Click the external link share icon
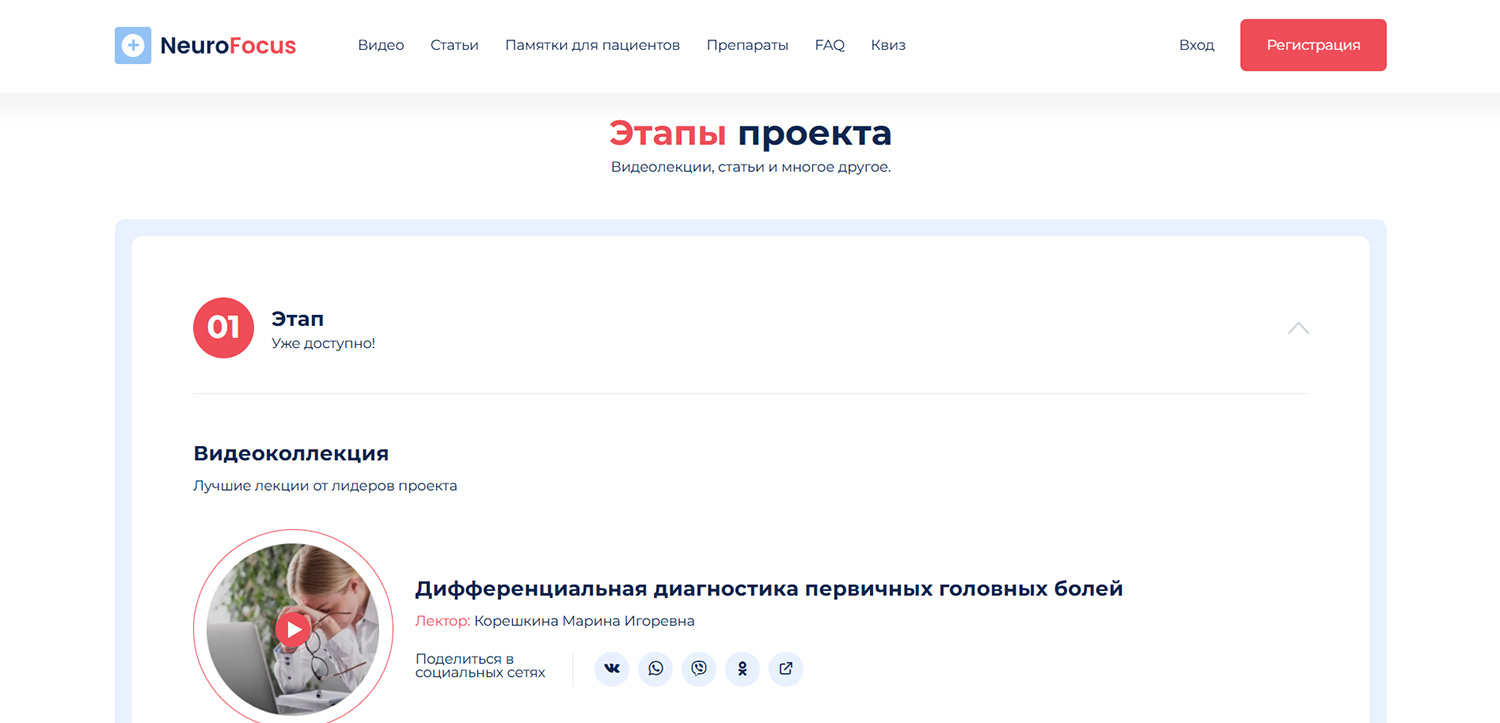Viewport: 1500px width, 723px height. pos(786,669)
